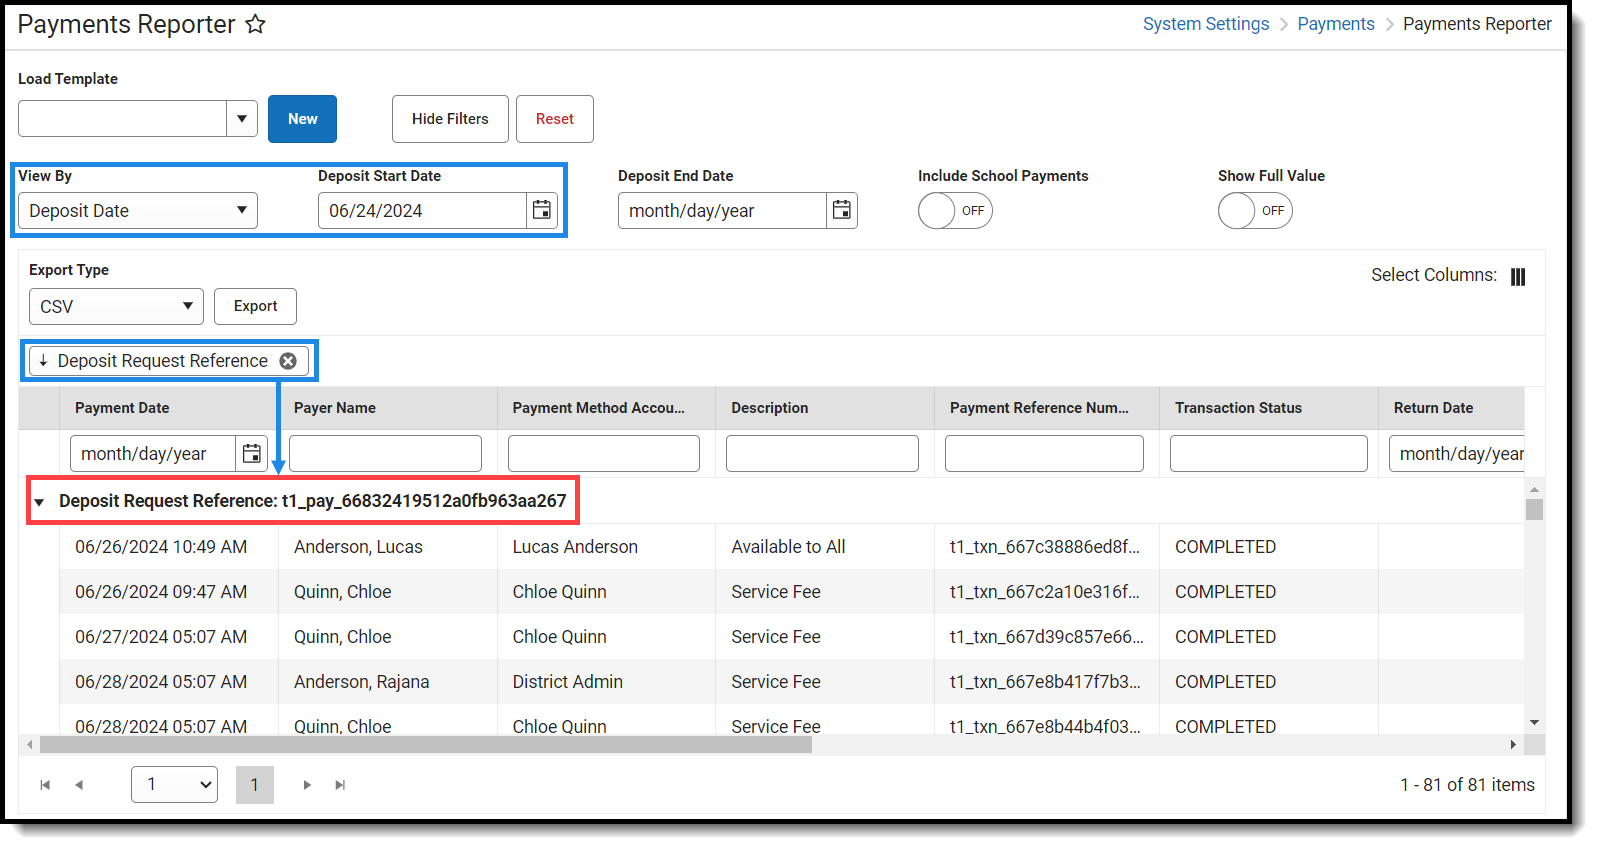Focus Payer Name filter box
The height and width of the screenshot is (849, 1597).
click(385, 453)
